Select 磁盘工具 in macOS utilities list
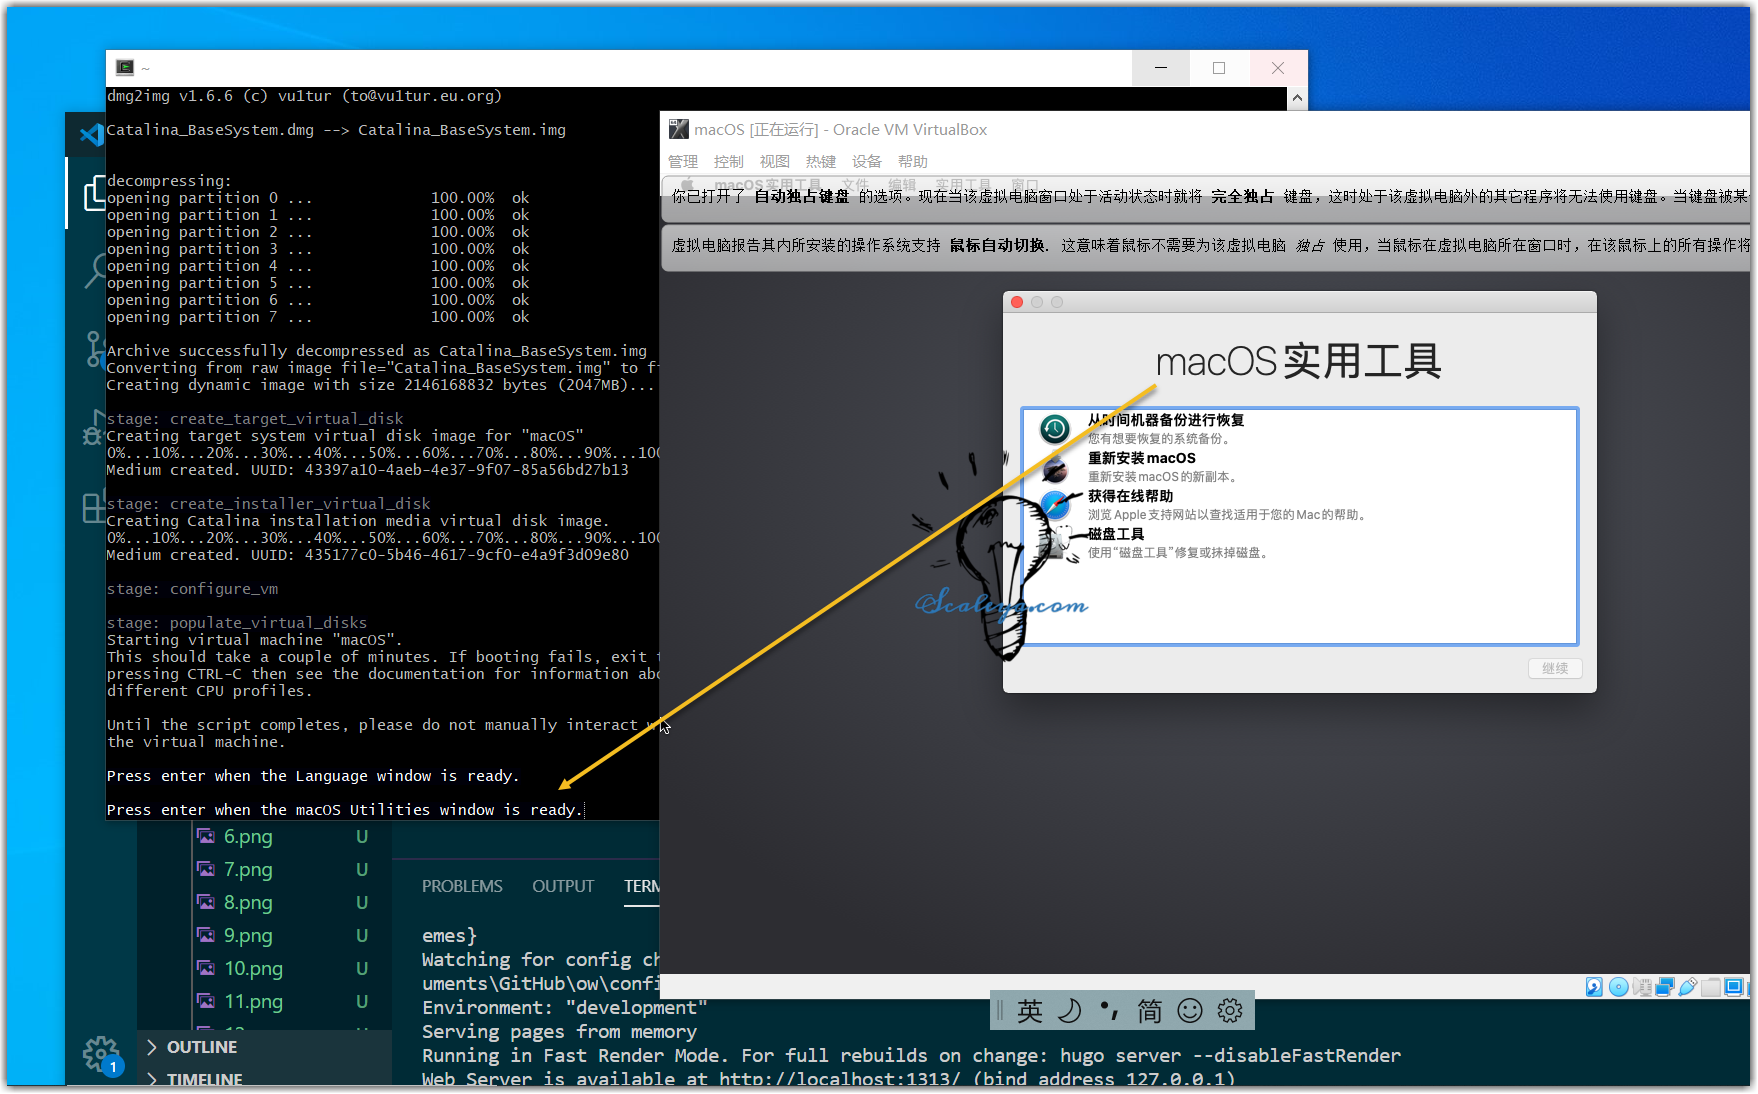This screenshot has width=1758, height=1094. [1116, 534]
